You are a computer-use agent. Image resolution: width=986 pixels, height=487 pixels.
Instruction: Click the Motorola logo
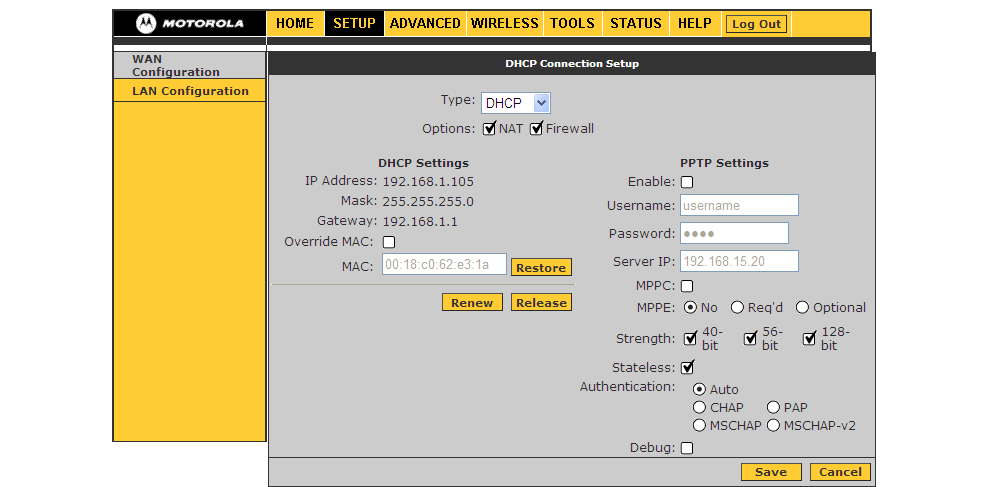(x=188, y=23)
